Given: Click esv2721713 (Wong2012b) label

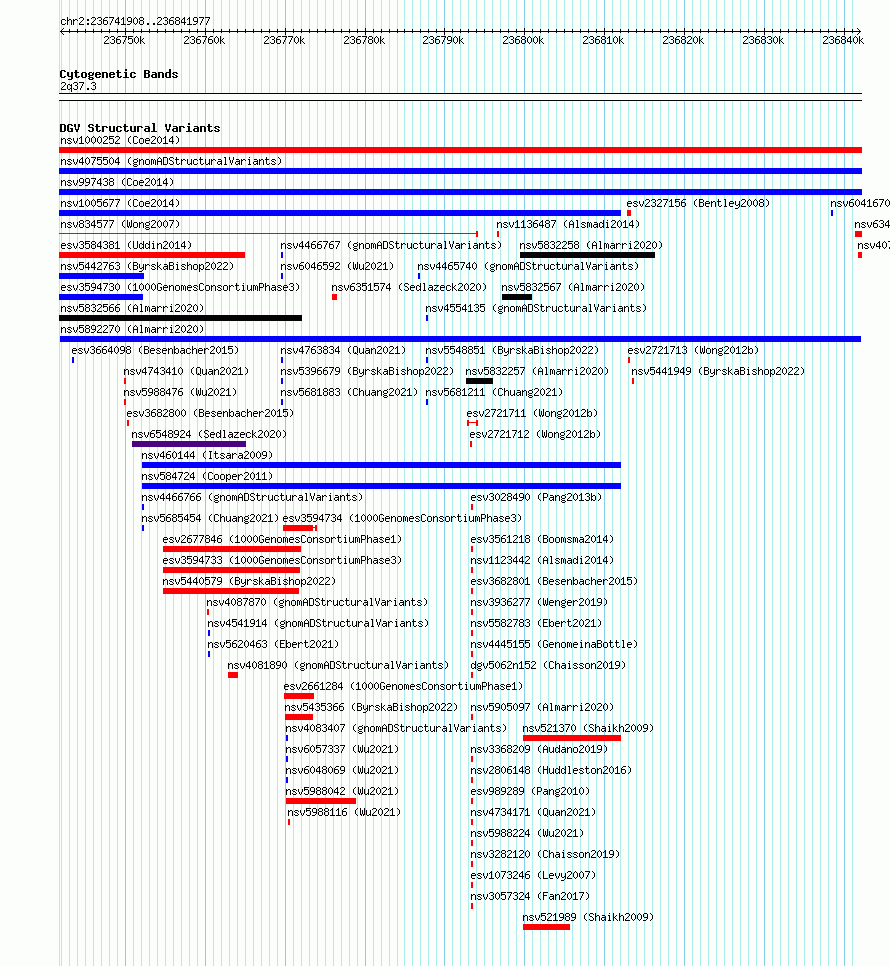Looking at the screenshot, I should coord(694,350).
